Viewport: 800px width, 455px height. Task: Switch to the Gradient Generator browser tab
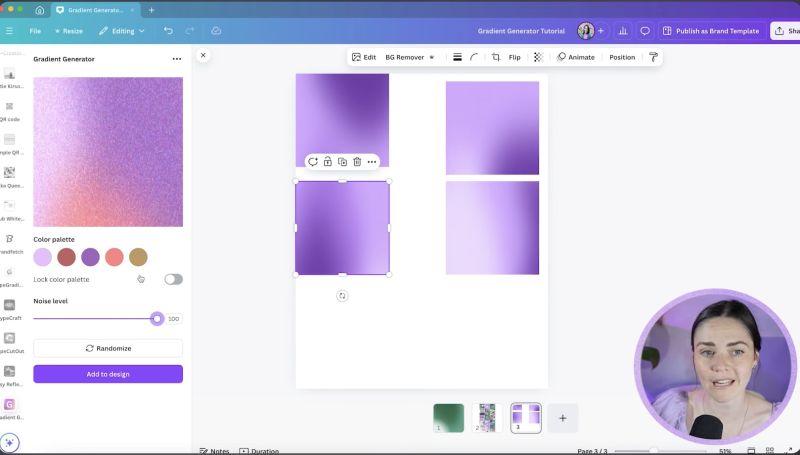(x=95, y=10)
